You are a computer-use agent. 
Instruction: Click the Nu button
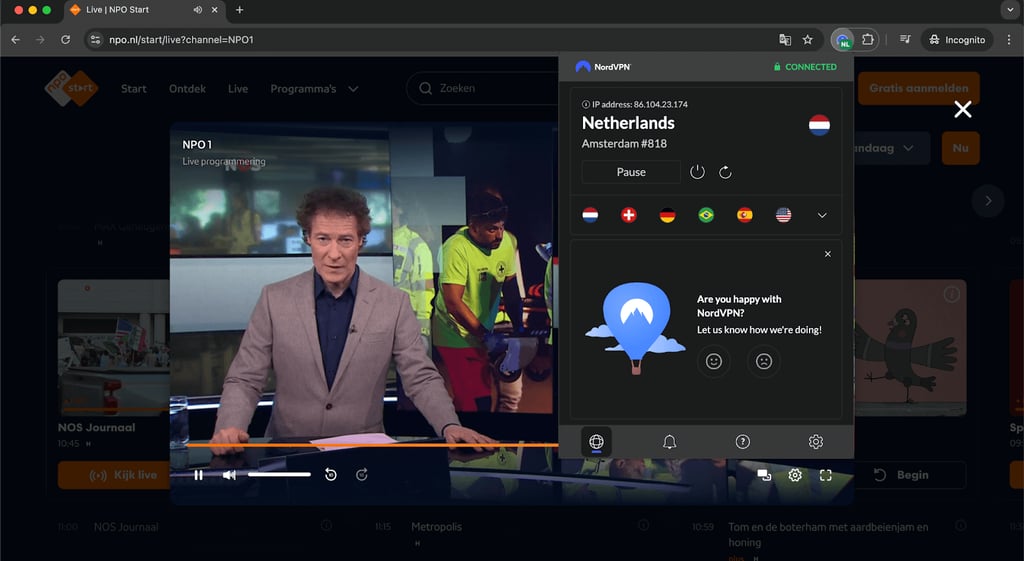(x=961, y=148)
